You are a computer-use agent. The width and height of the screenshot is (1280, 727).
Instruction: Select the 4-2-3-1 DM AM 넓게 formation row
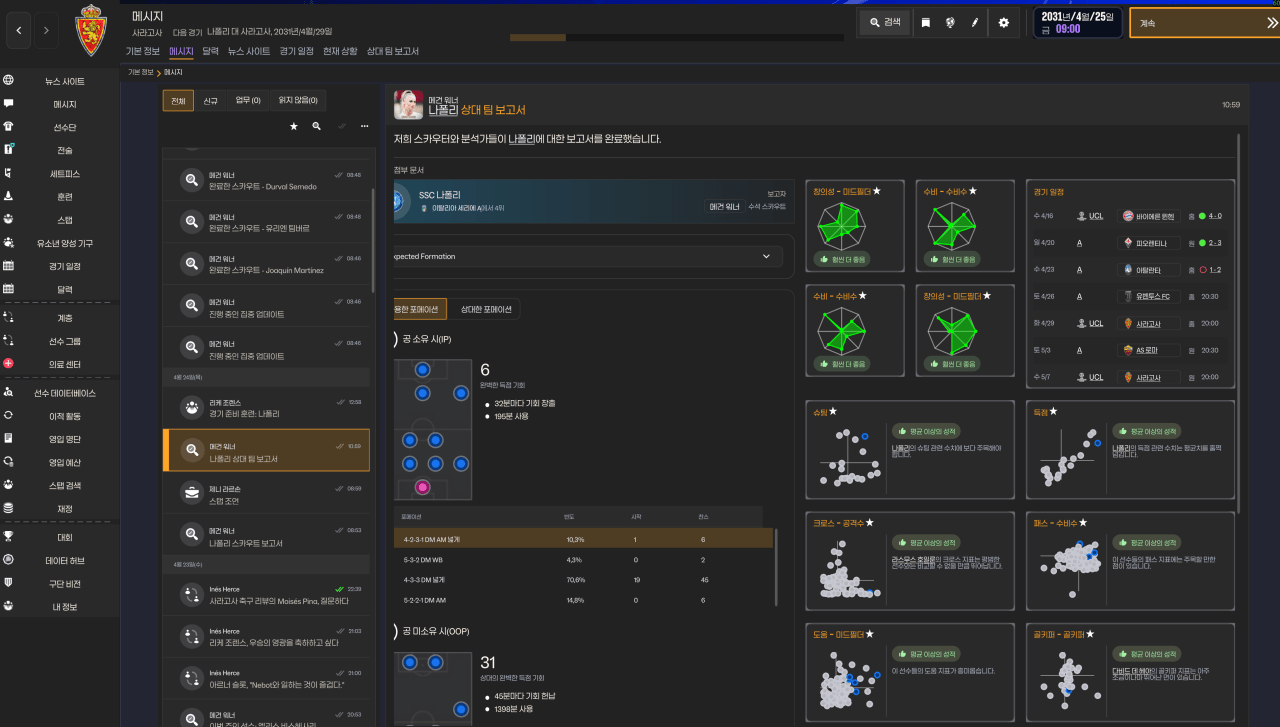point(584,538)
